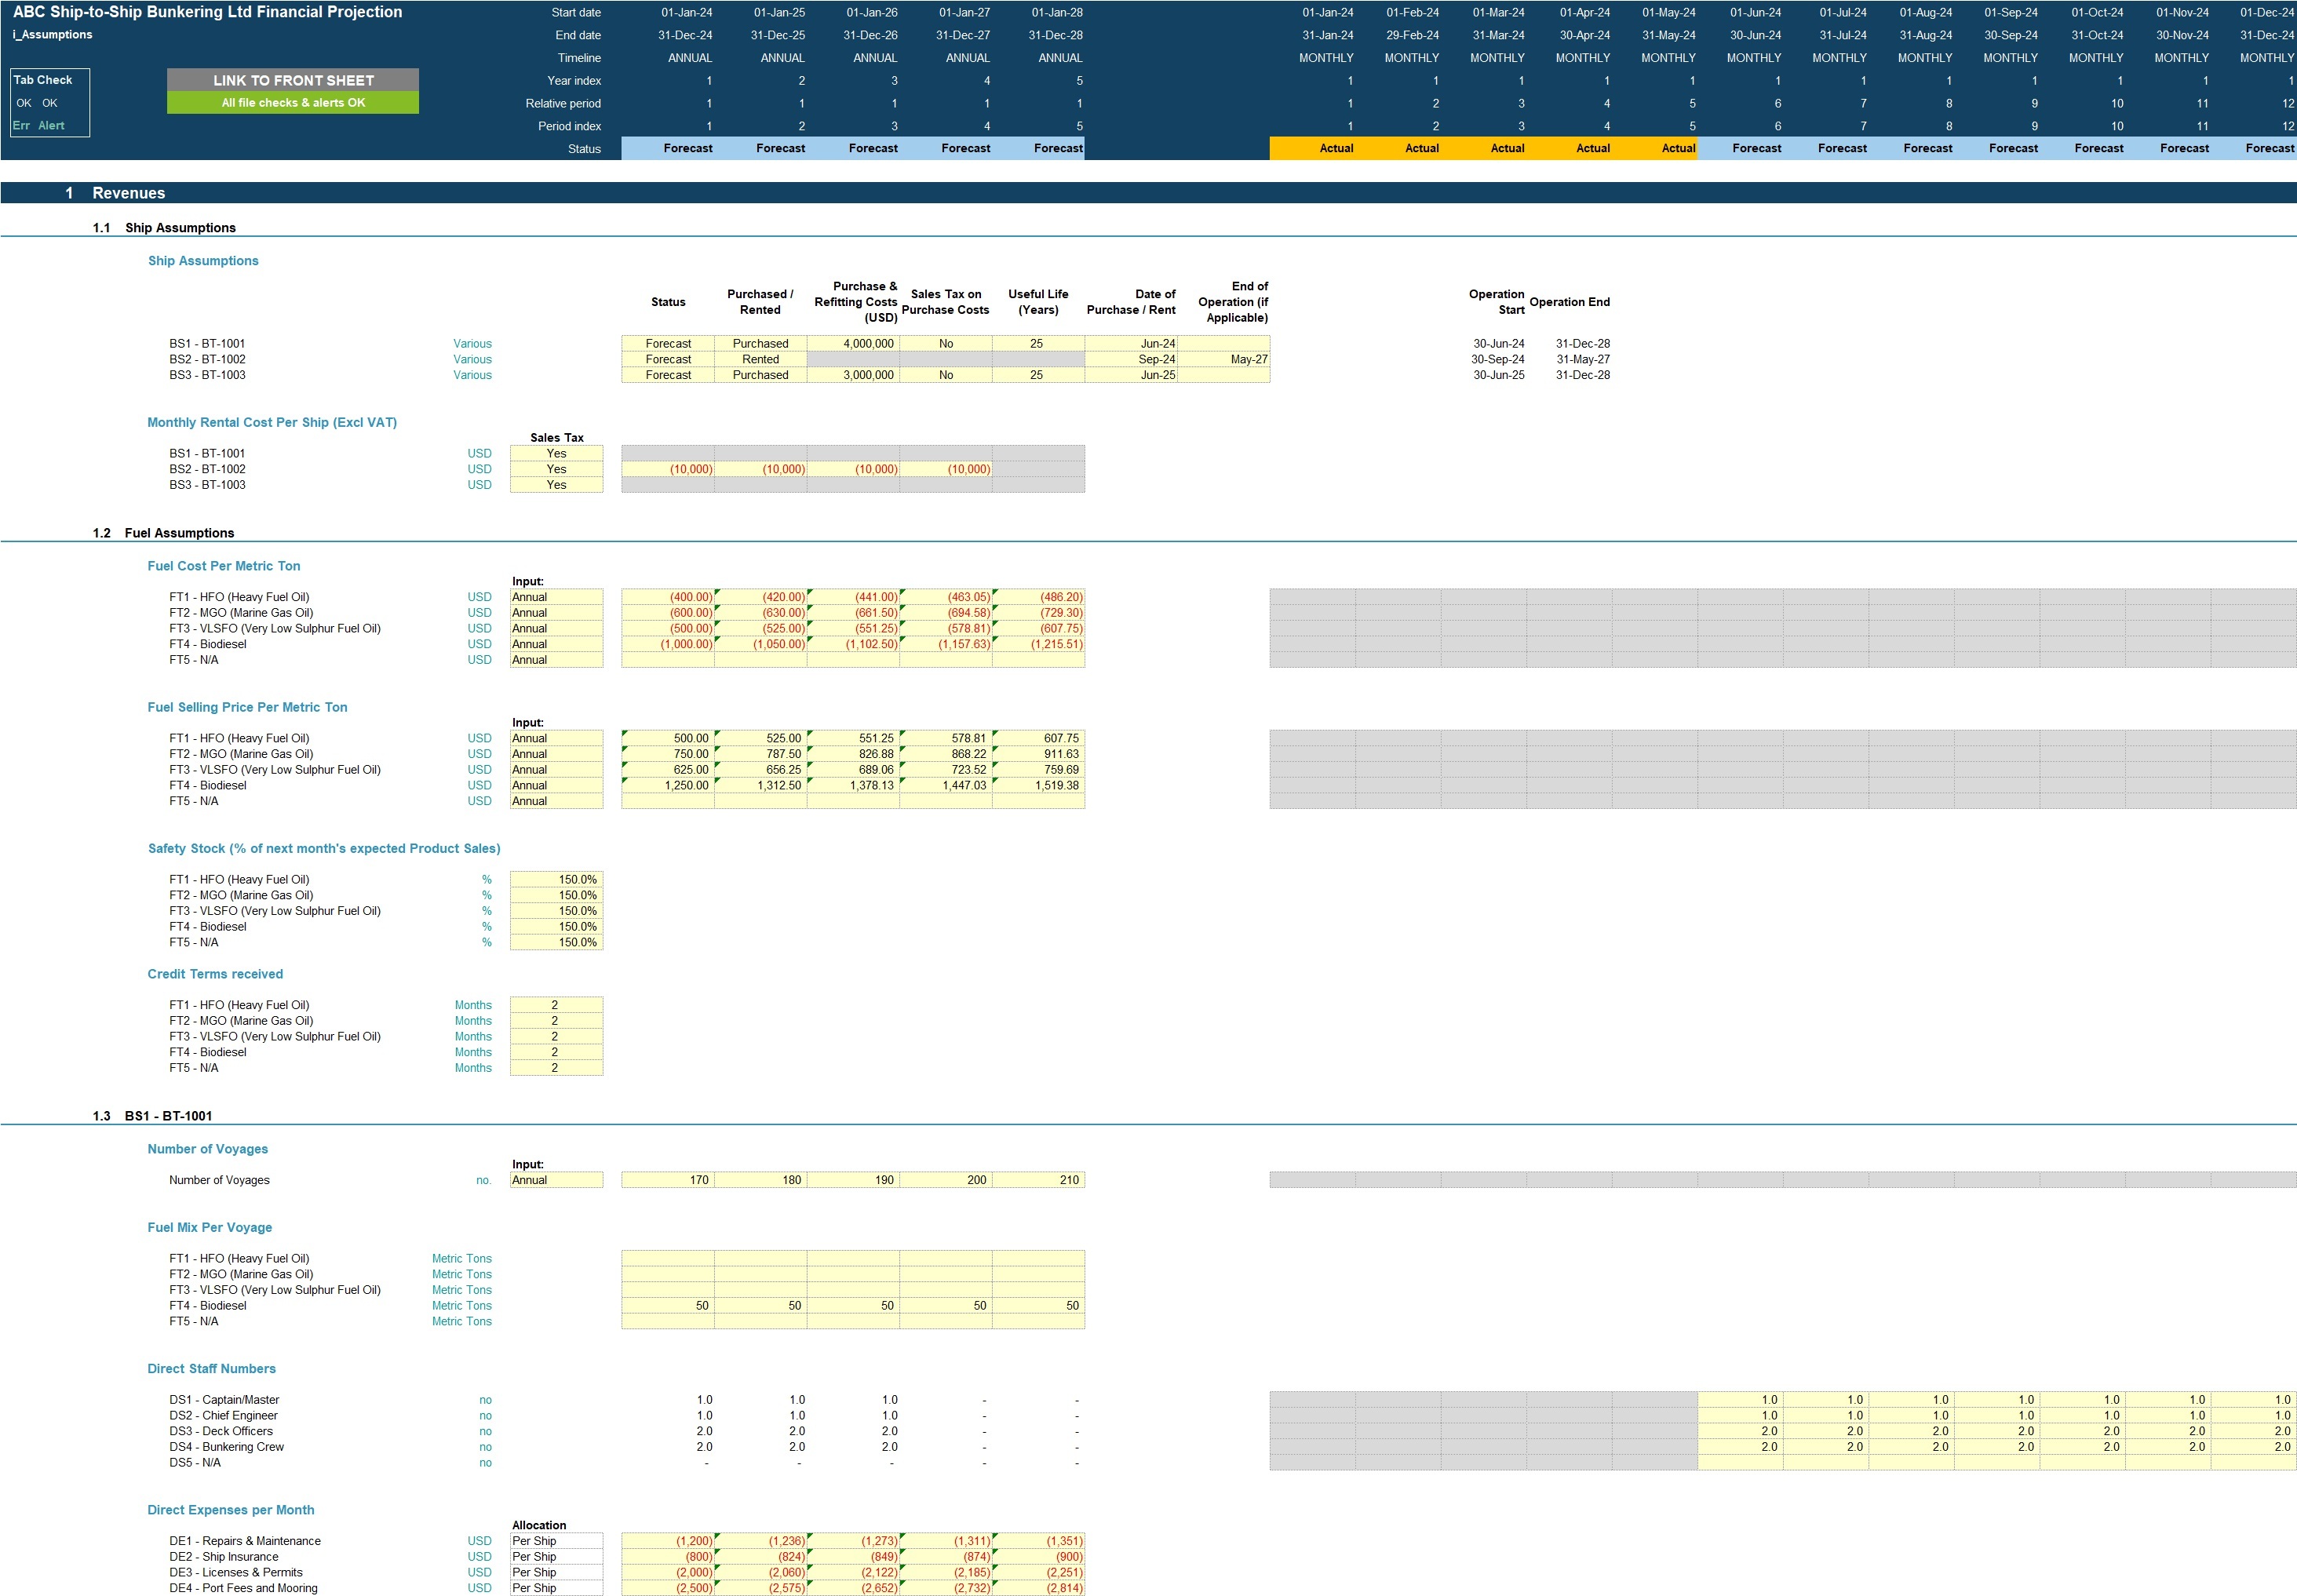Select BS2 Operation End 31-May-27
2297x1596 pixels.
(x=1583, y=359)
